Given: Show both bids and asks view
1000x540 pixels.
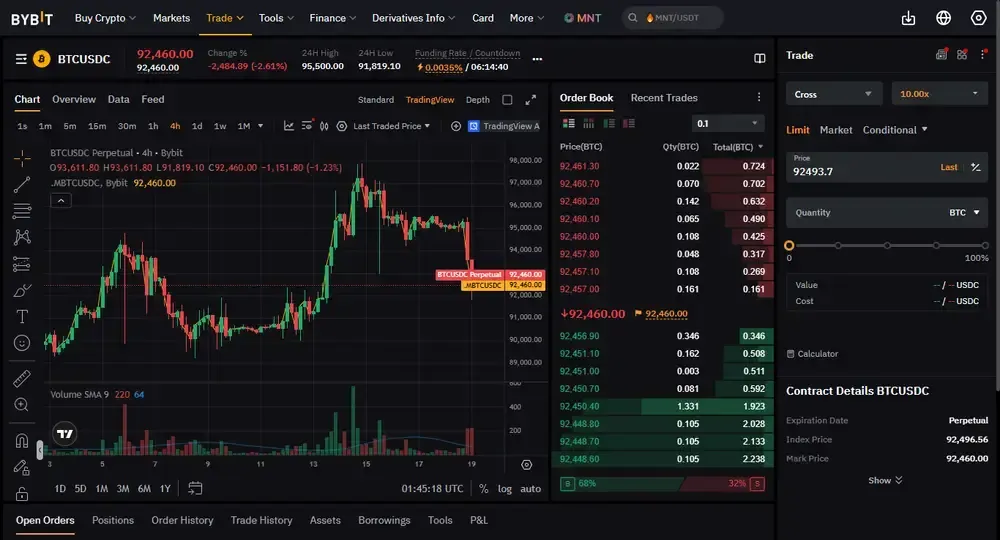Looking at the screenshot, I should (569, 123).
